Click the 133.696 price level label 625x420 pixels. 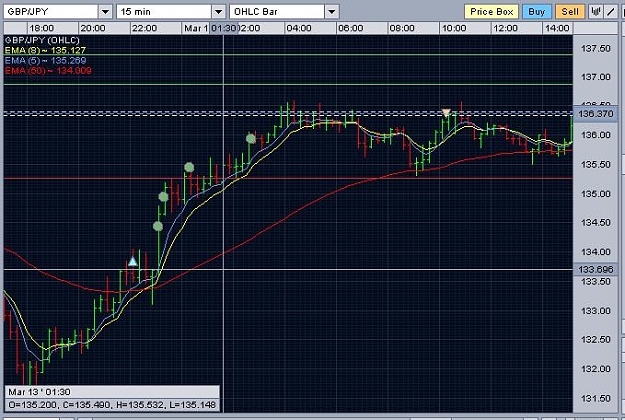point(596,269)
